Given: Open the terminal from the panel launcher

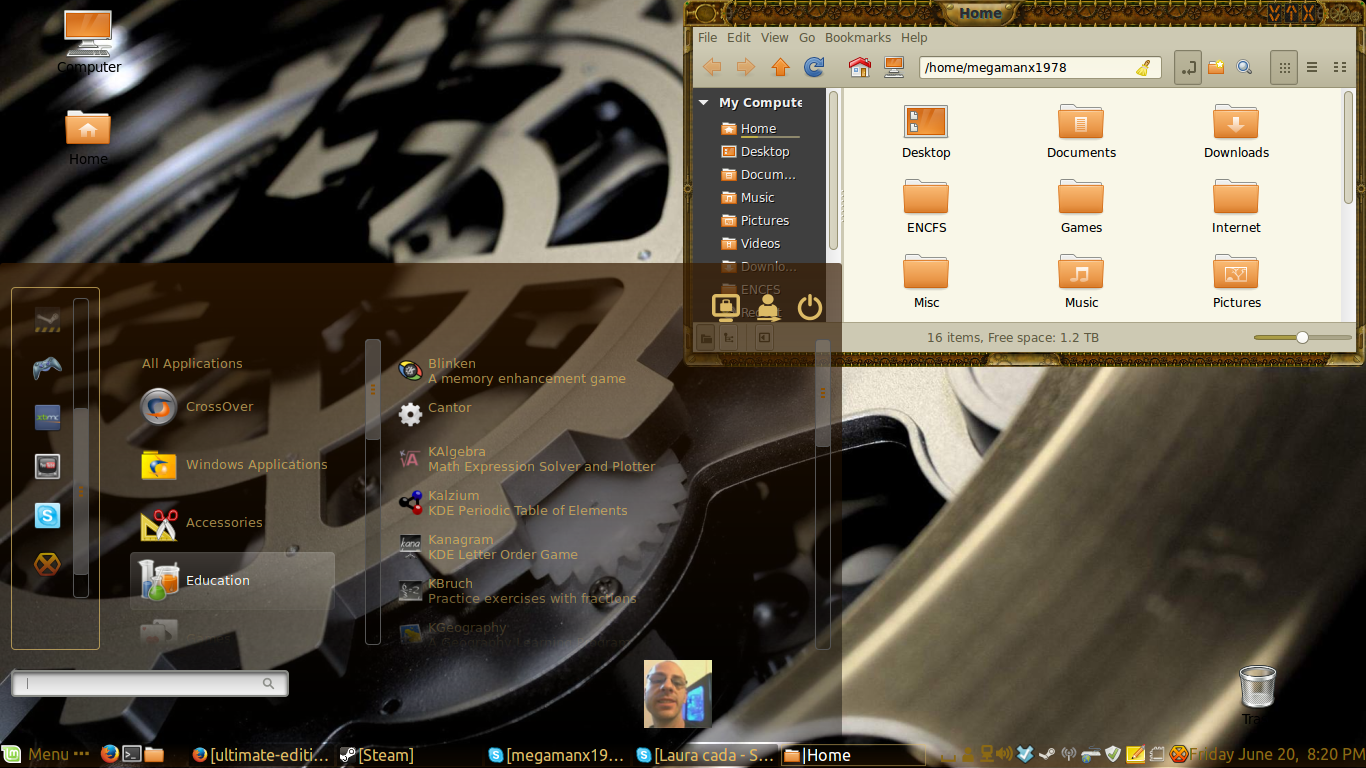Looking at the screenshot, I should tap(132, 755).
